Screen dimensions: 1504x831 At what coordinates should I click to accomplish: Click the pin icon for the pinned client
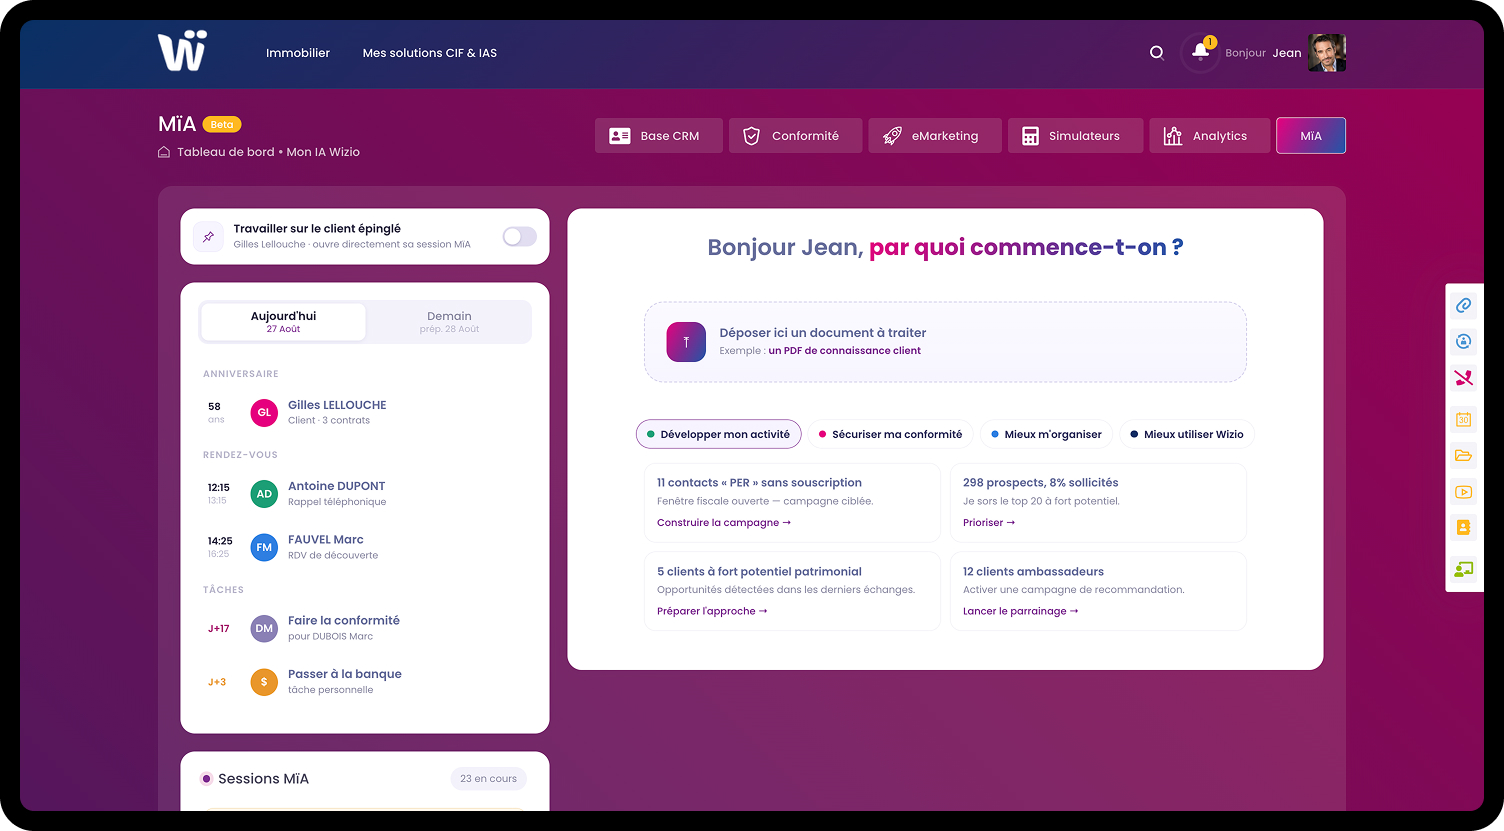(208, 237)
